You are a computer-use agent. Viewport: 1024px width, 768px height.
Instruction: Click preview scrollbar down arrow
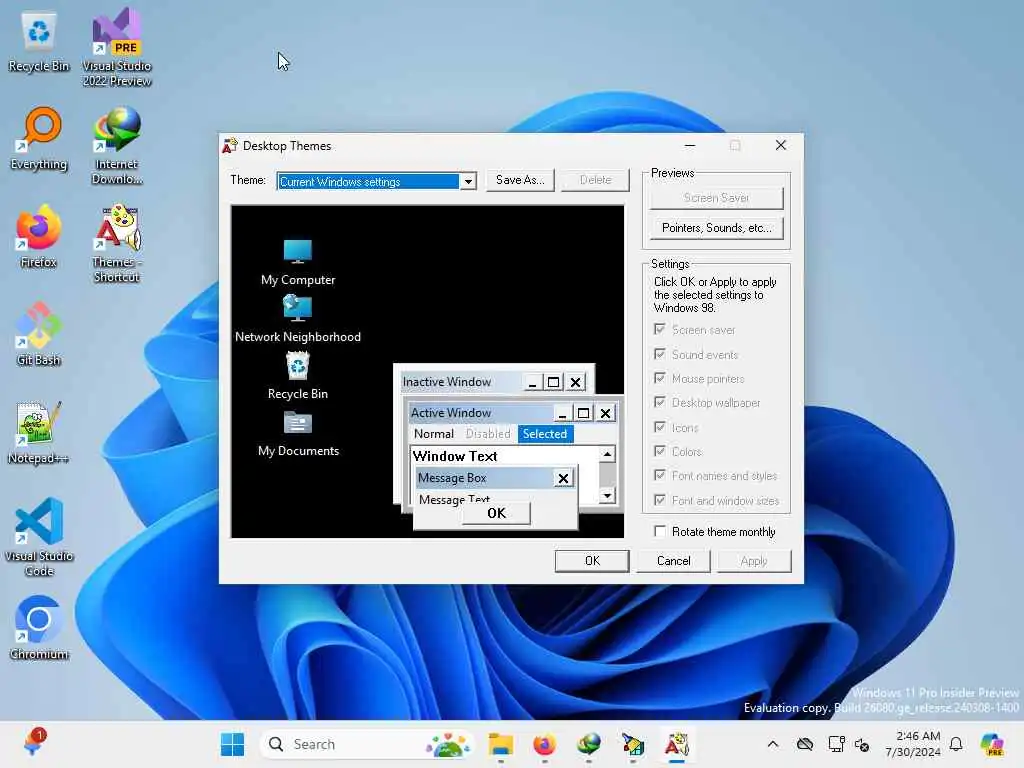pyautogui.click(x=607, y=496)
